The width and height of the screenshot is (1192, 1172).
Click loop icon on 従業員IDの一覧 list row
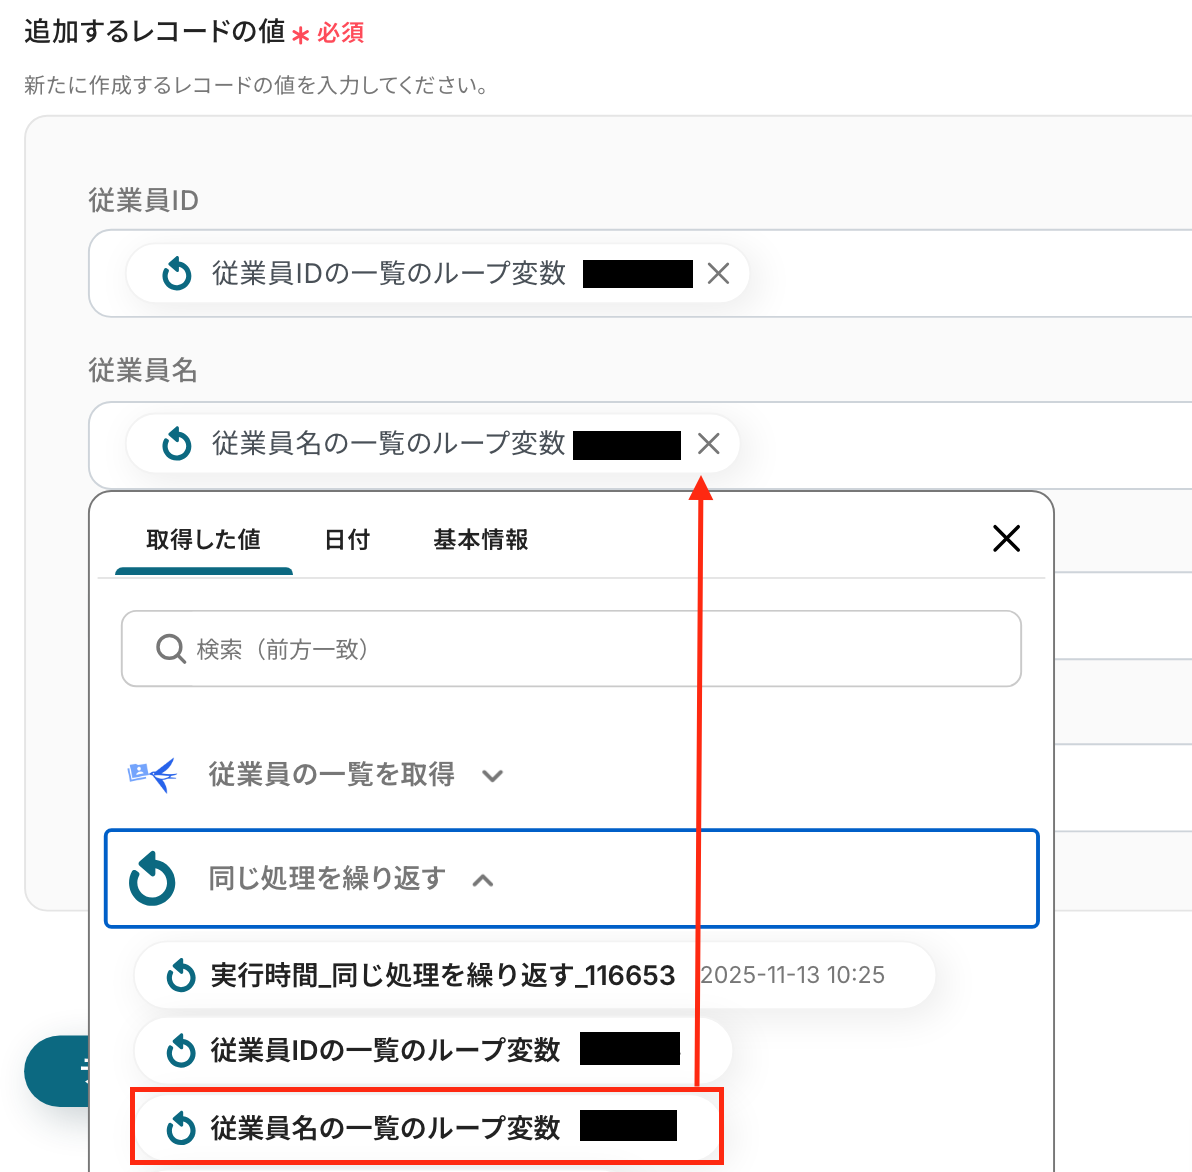click(181, 1050)
